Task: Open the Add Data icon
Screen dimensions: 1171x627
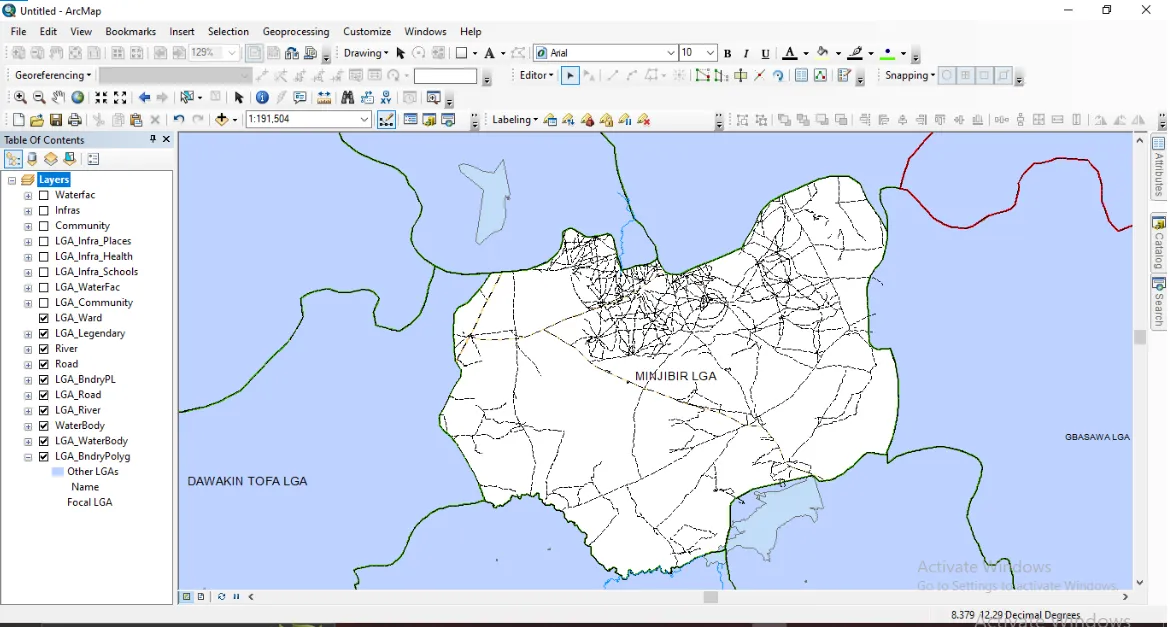Action: (222, 118)
